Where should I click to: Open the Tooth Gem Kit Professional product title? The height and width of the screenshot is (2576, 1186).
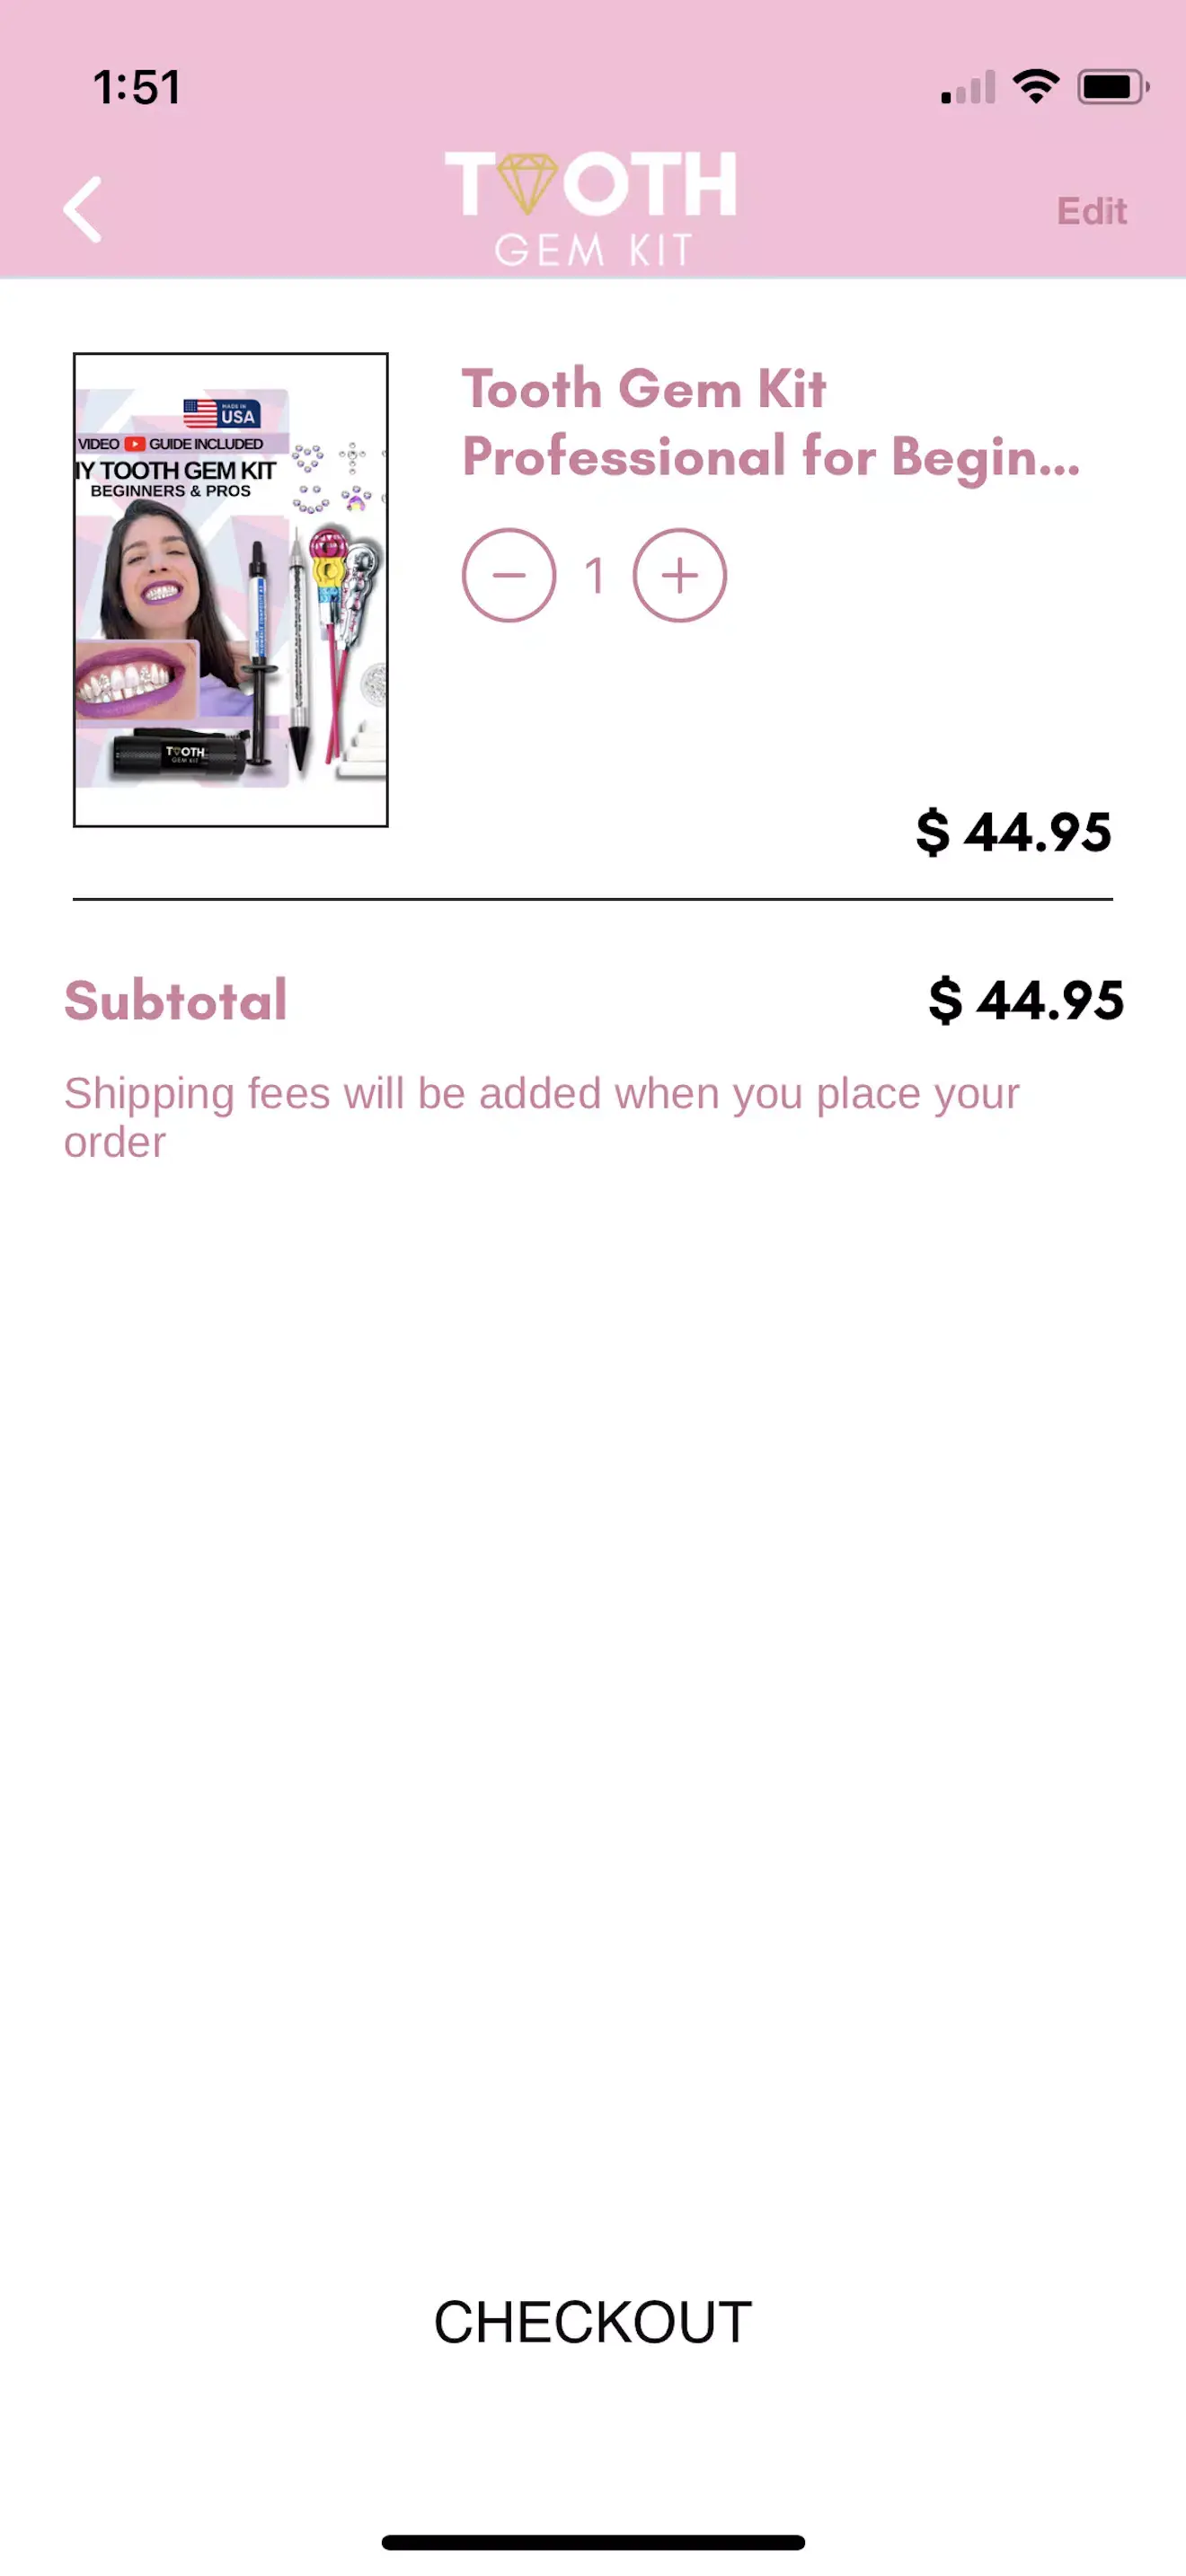770,422
